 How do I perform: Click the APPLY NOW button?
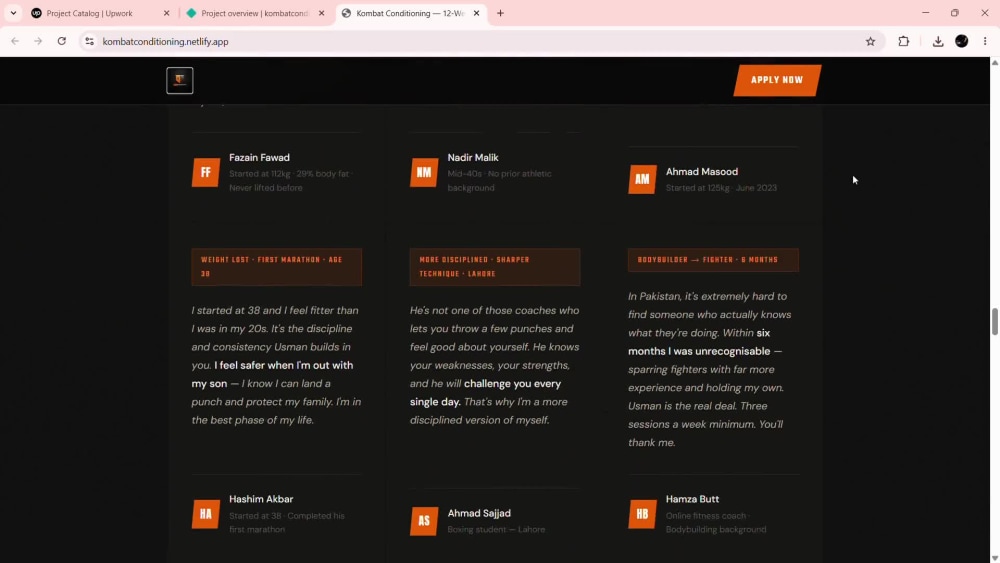click(777, 80)
